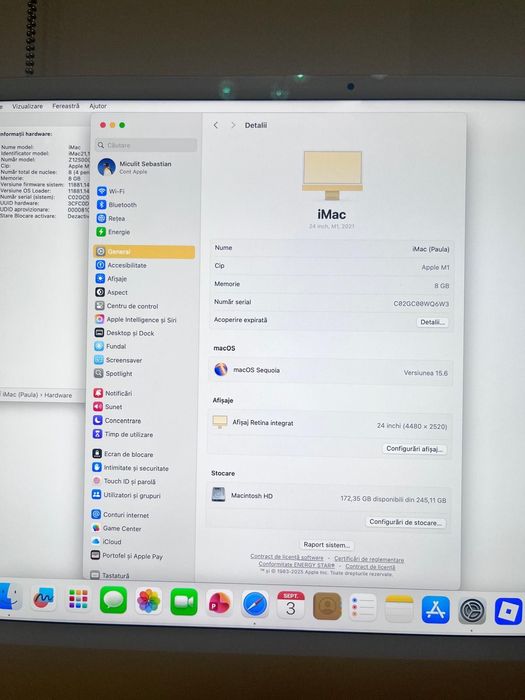This screenshot has height=700, width=525.
Task: Open Roblox from the Dock
Action: 508,612
